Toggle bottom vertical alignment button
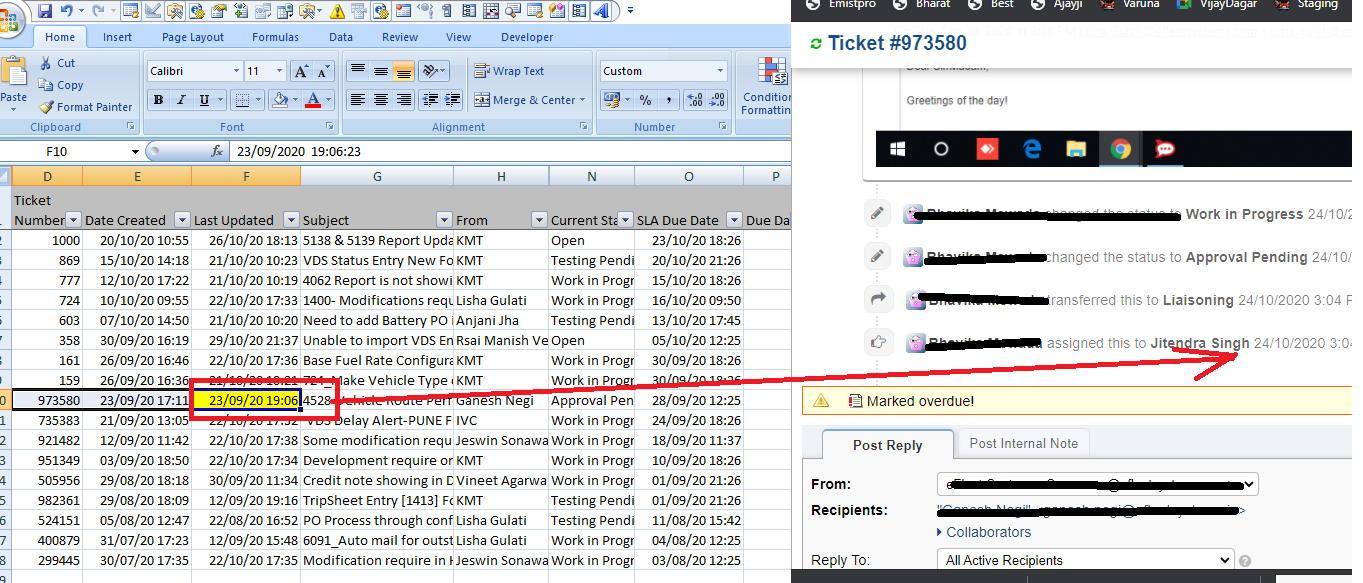This screenshot has width=1363, height=583. tap(403, 72)
